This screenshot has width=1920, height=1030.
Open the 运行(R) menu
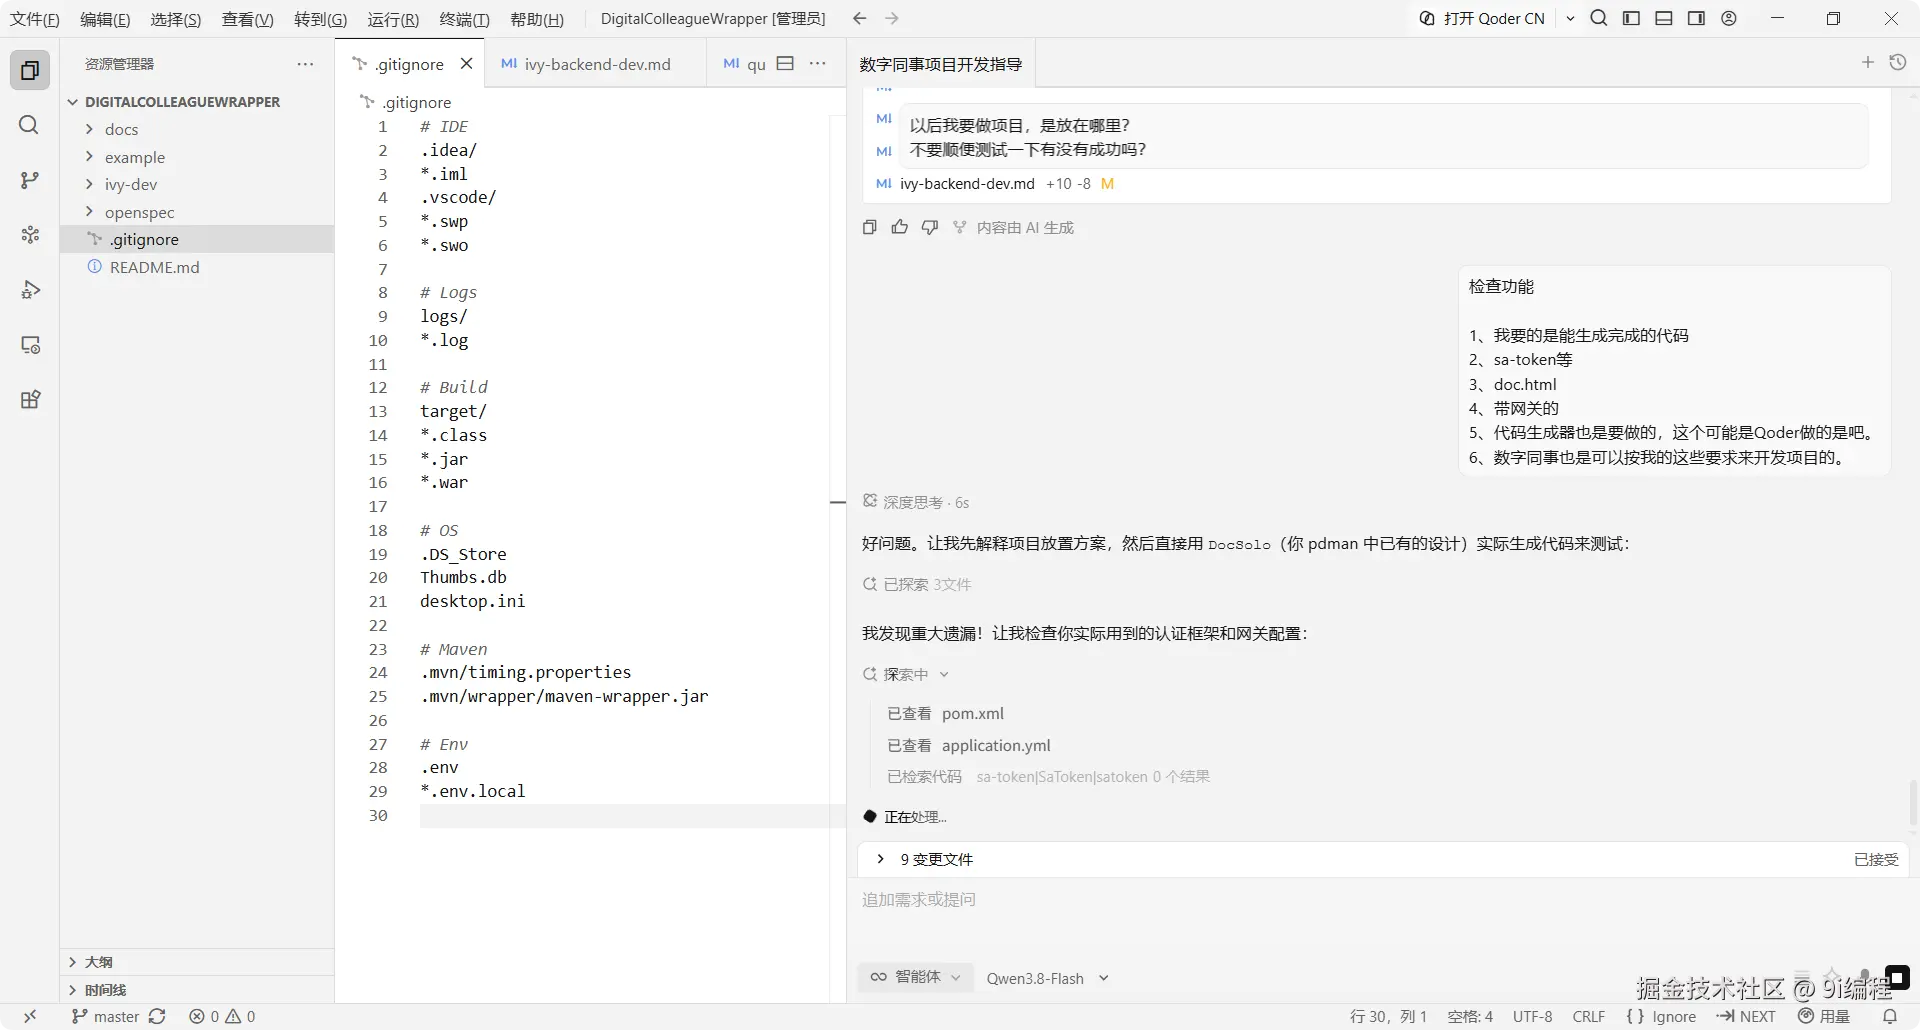(x=393, y=19)
